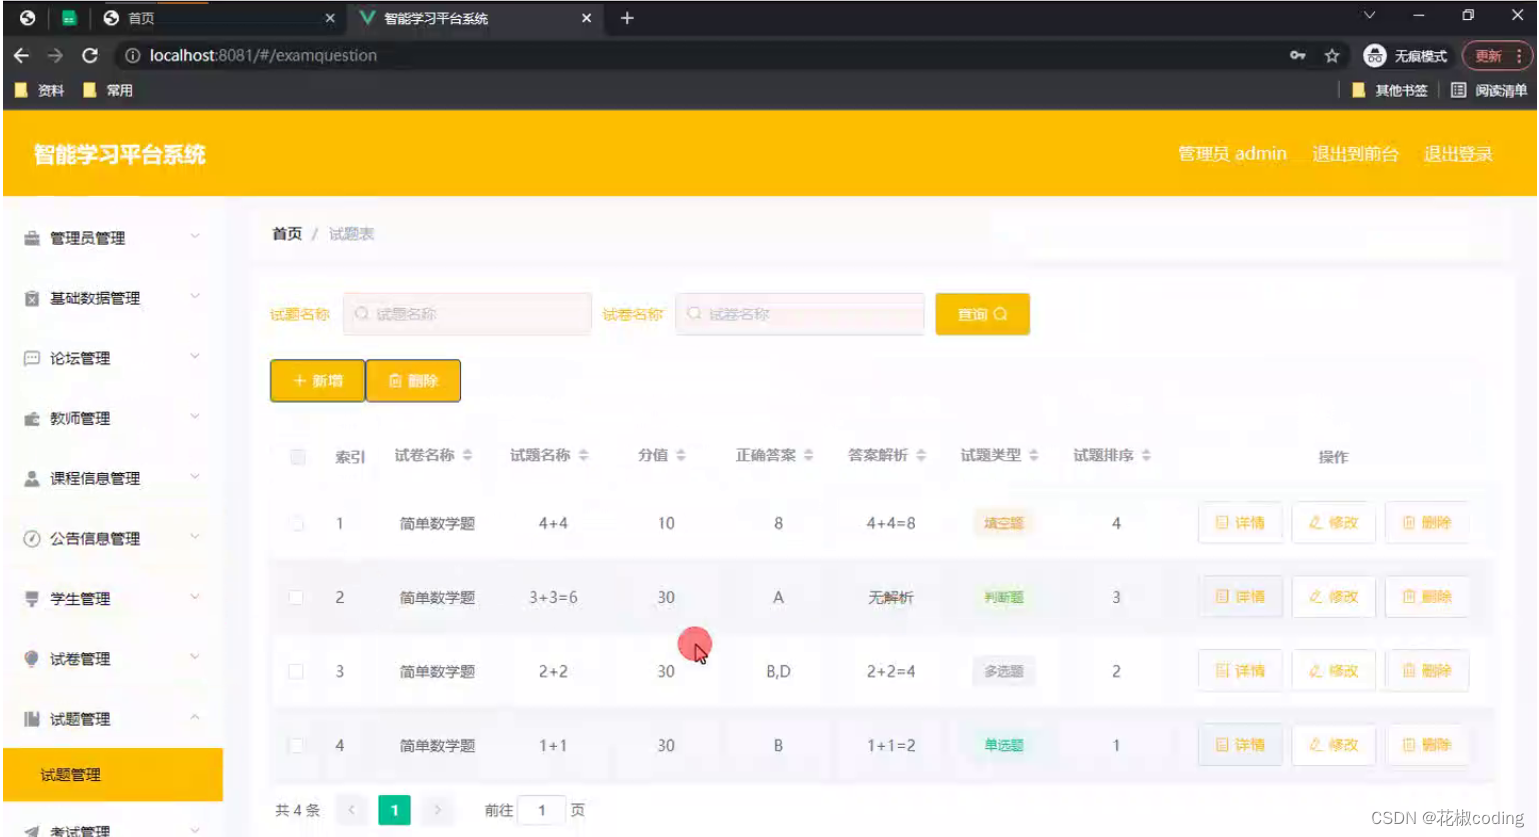This screenshot has width=1539, height=837.
Task: Select the checkbox beside question 2+2
Action: pyautogui.click(x=297, y=671)
